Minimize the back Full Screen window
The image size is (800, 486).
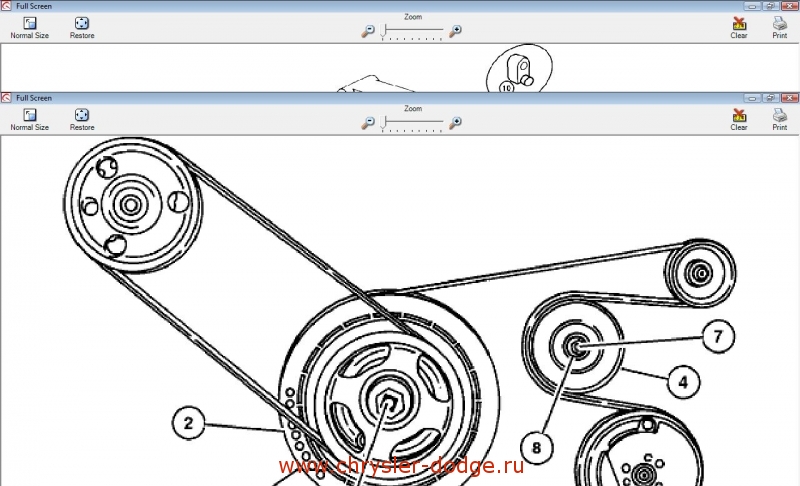click(752, 6)
